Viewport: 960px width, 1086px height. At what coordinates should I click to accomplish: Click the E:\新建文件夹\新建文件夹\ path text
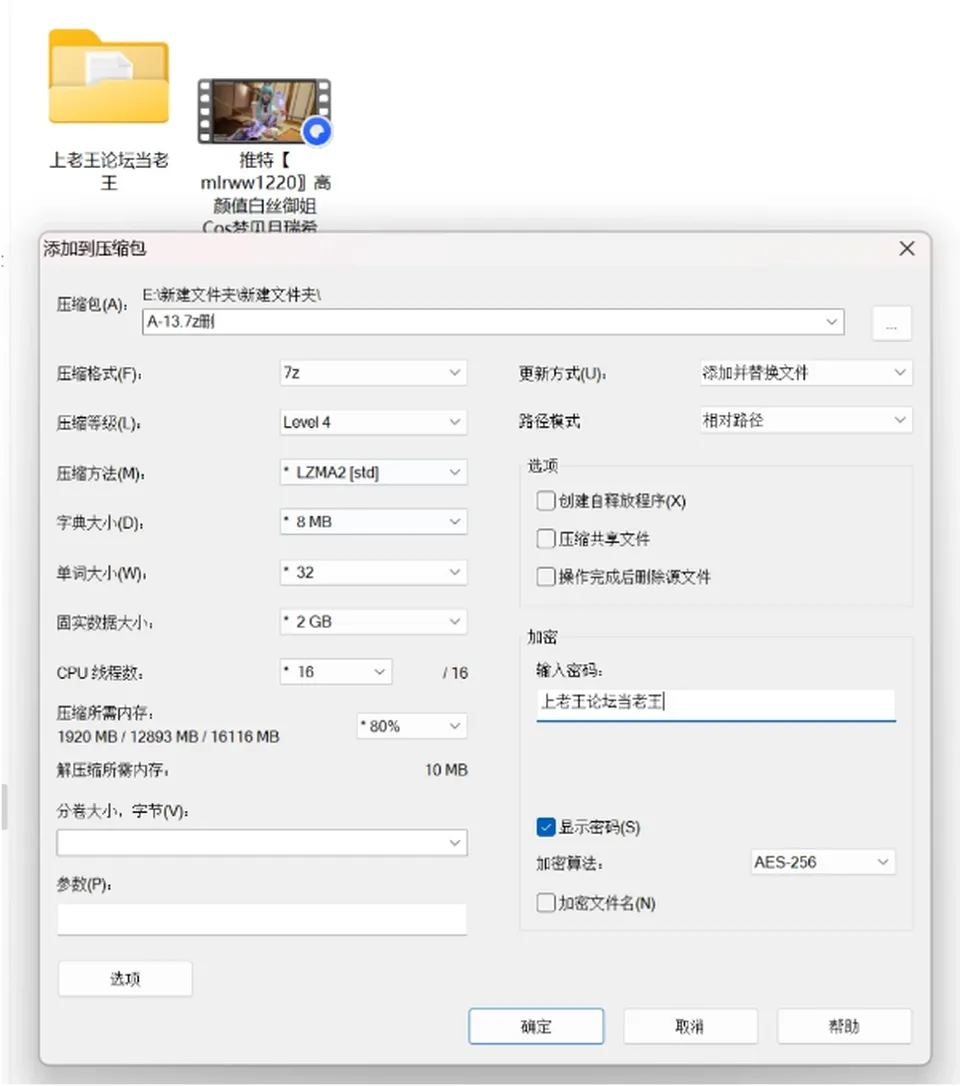point(232,295)
